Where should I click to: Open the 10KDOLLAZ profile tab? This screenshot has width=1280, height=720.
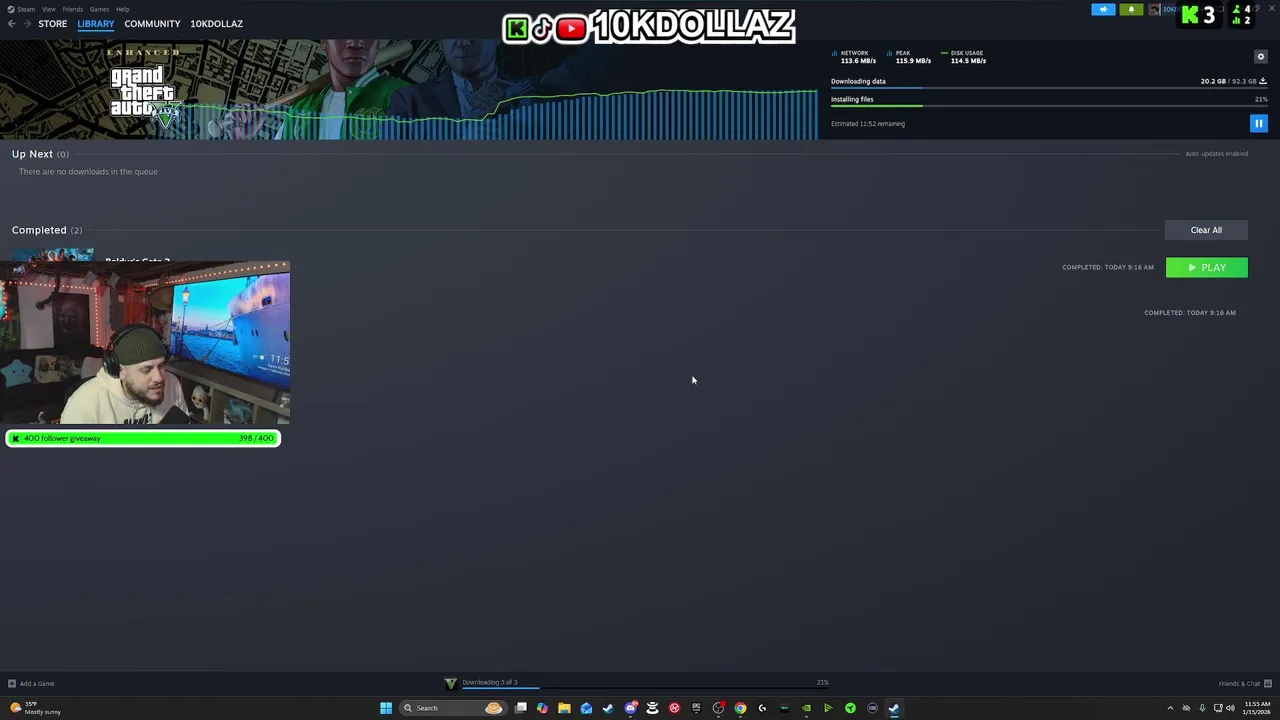pyautogui.click(x=216, y=24)
